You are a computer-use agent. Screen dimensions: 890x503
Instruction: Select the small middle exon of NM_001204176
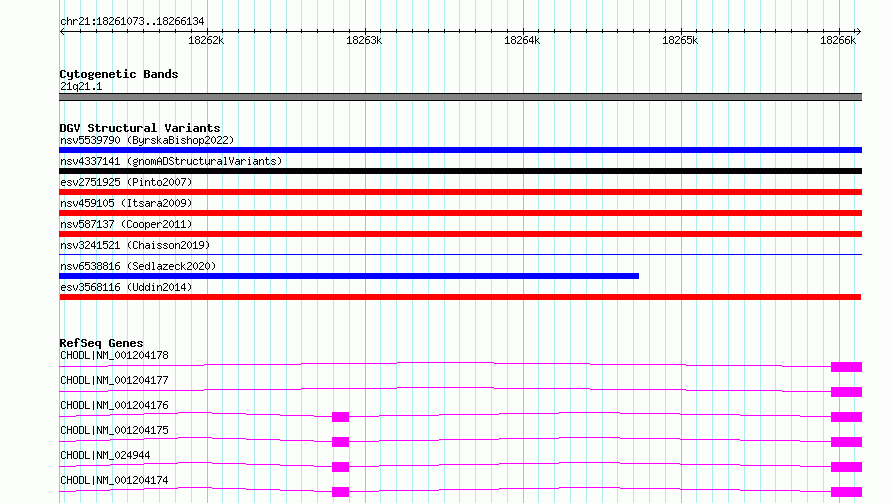tap(341, 417)
